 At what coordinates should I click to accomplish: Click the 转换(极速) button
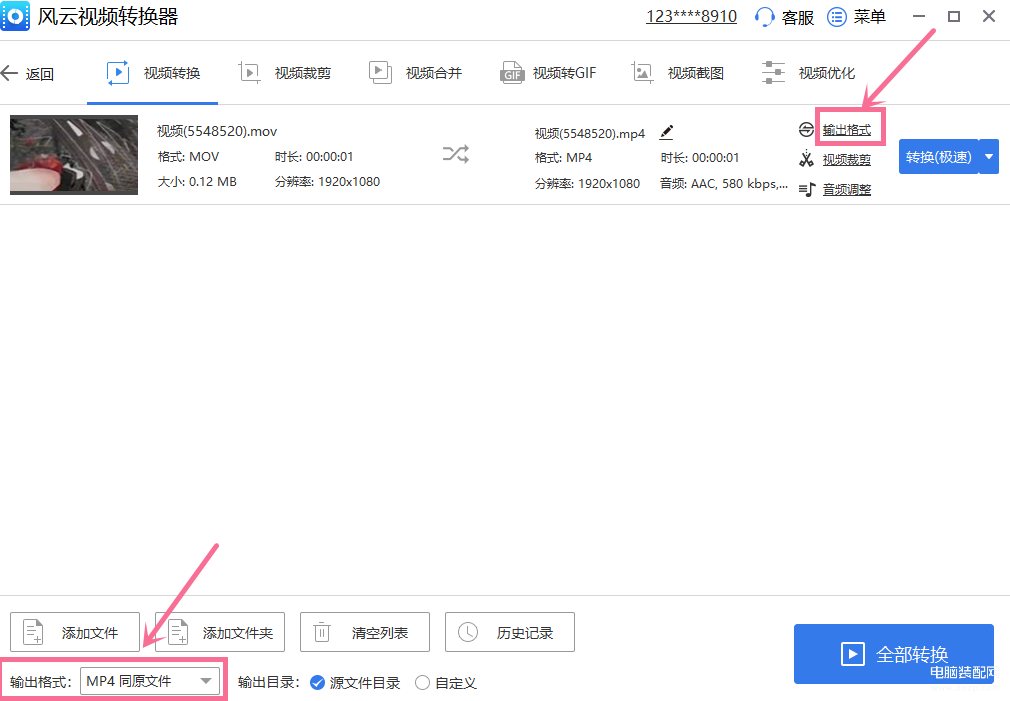click(939, 157)
